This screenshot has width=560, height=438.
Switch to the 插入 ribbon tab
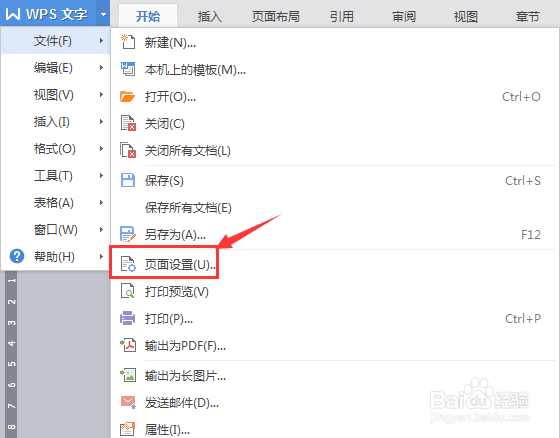point(210,16)
